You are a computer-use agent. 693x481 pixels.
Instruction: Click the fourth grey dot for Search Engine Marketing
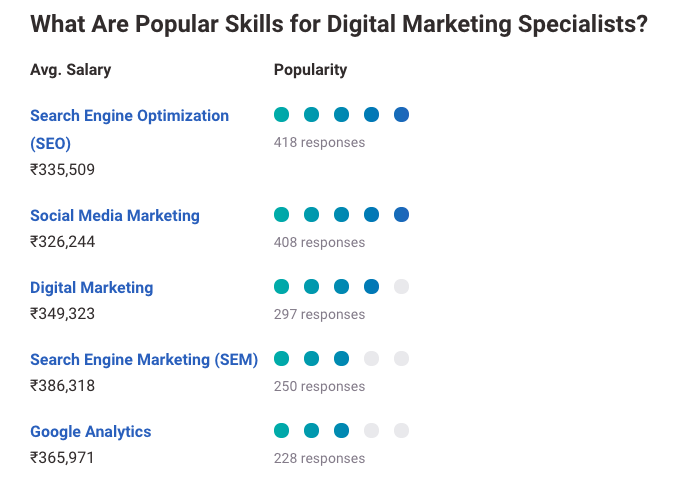tap(371, 359)
